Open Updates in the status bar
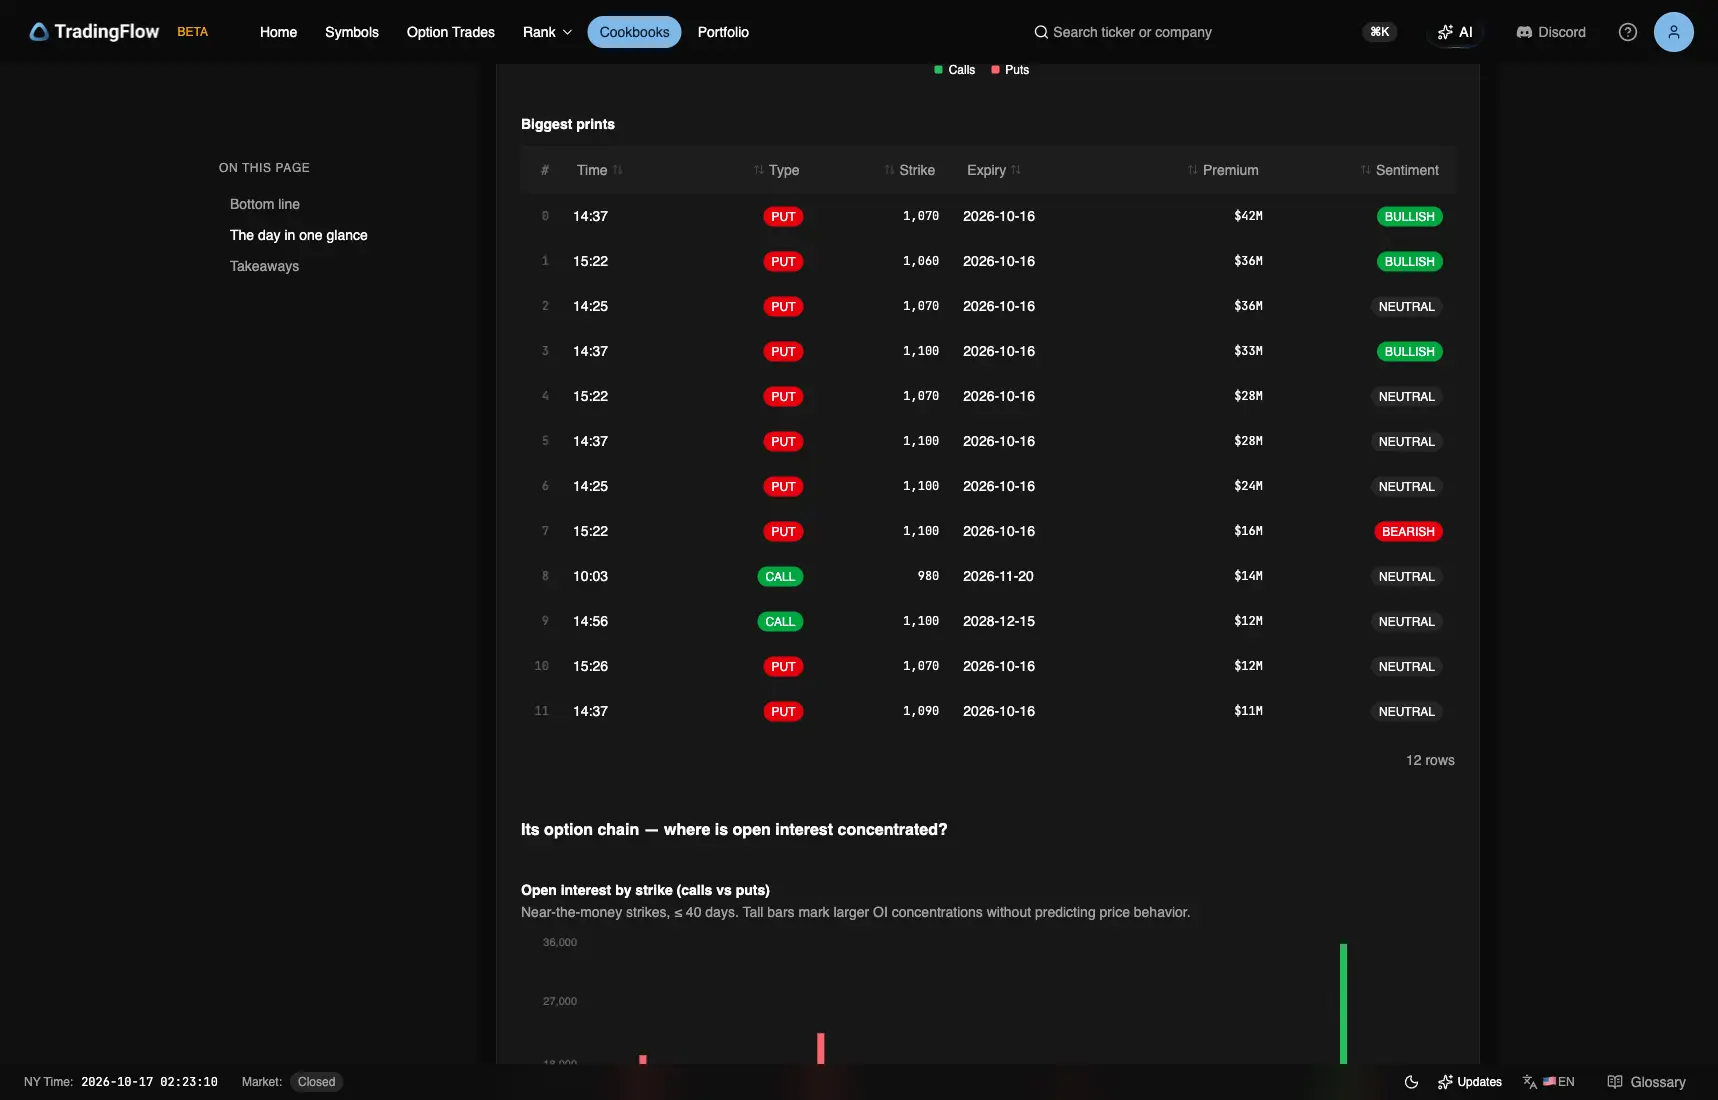Viewport: 1718px width, 1100px height. click(1470, 1082)
